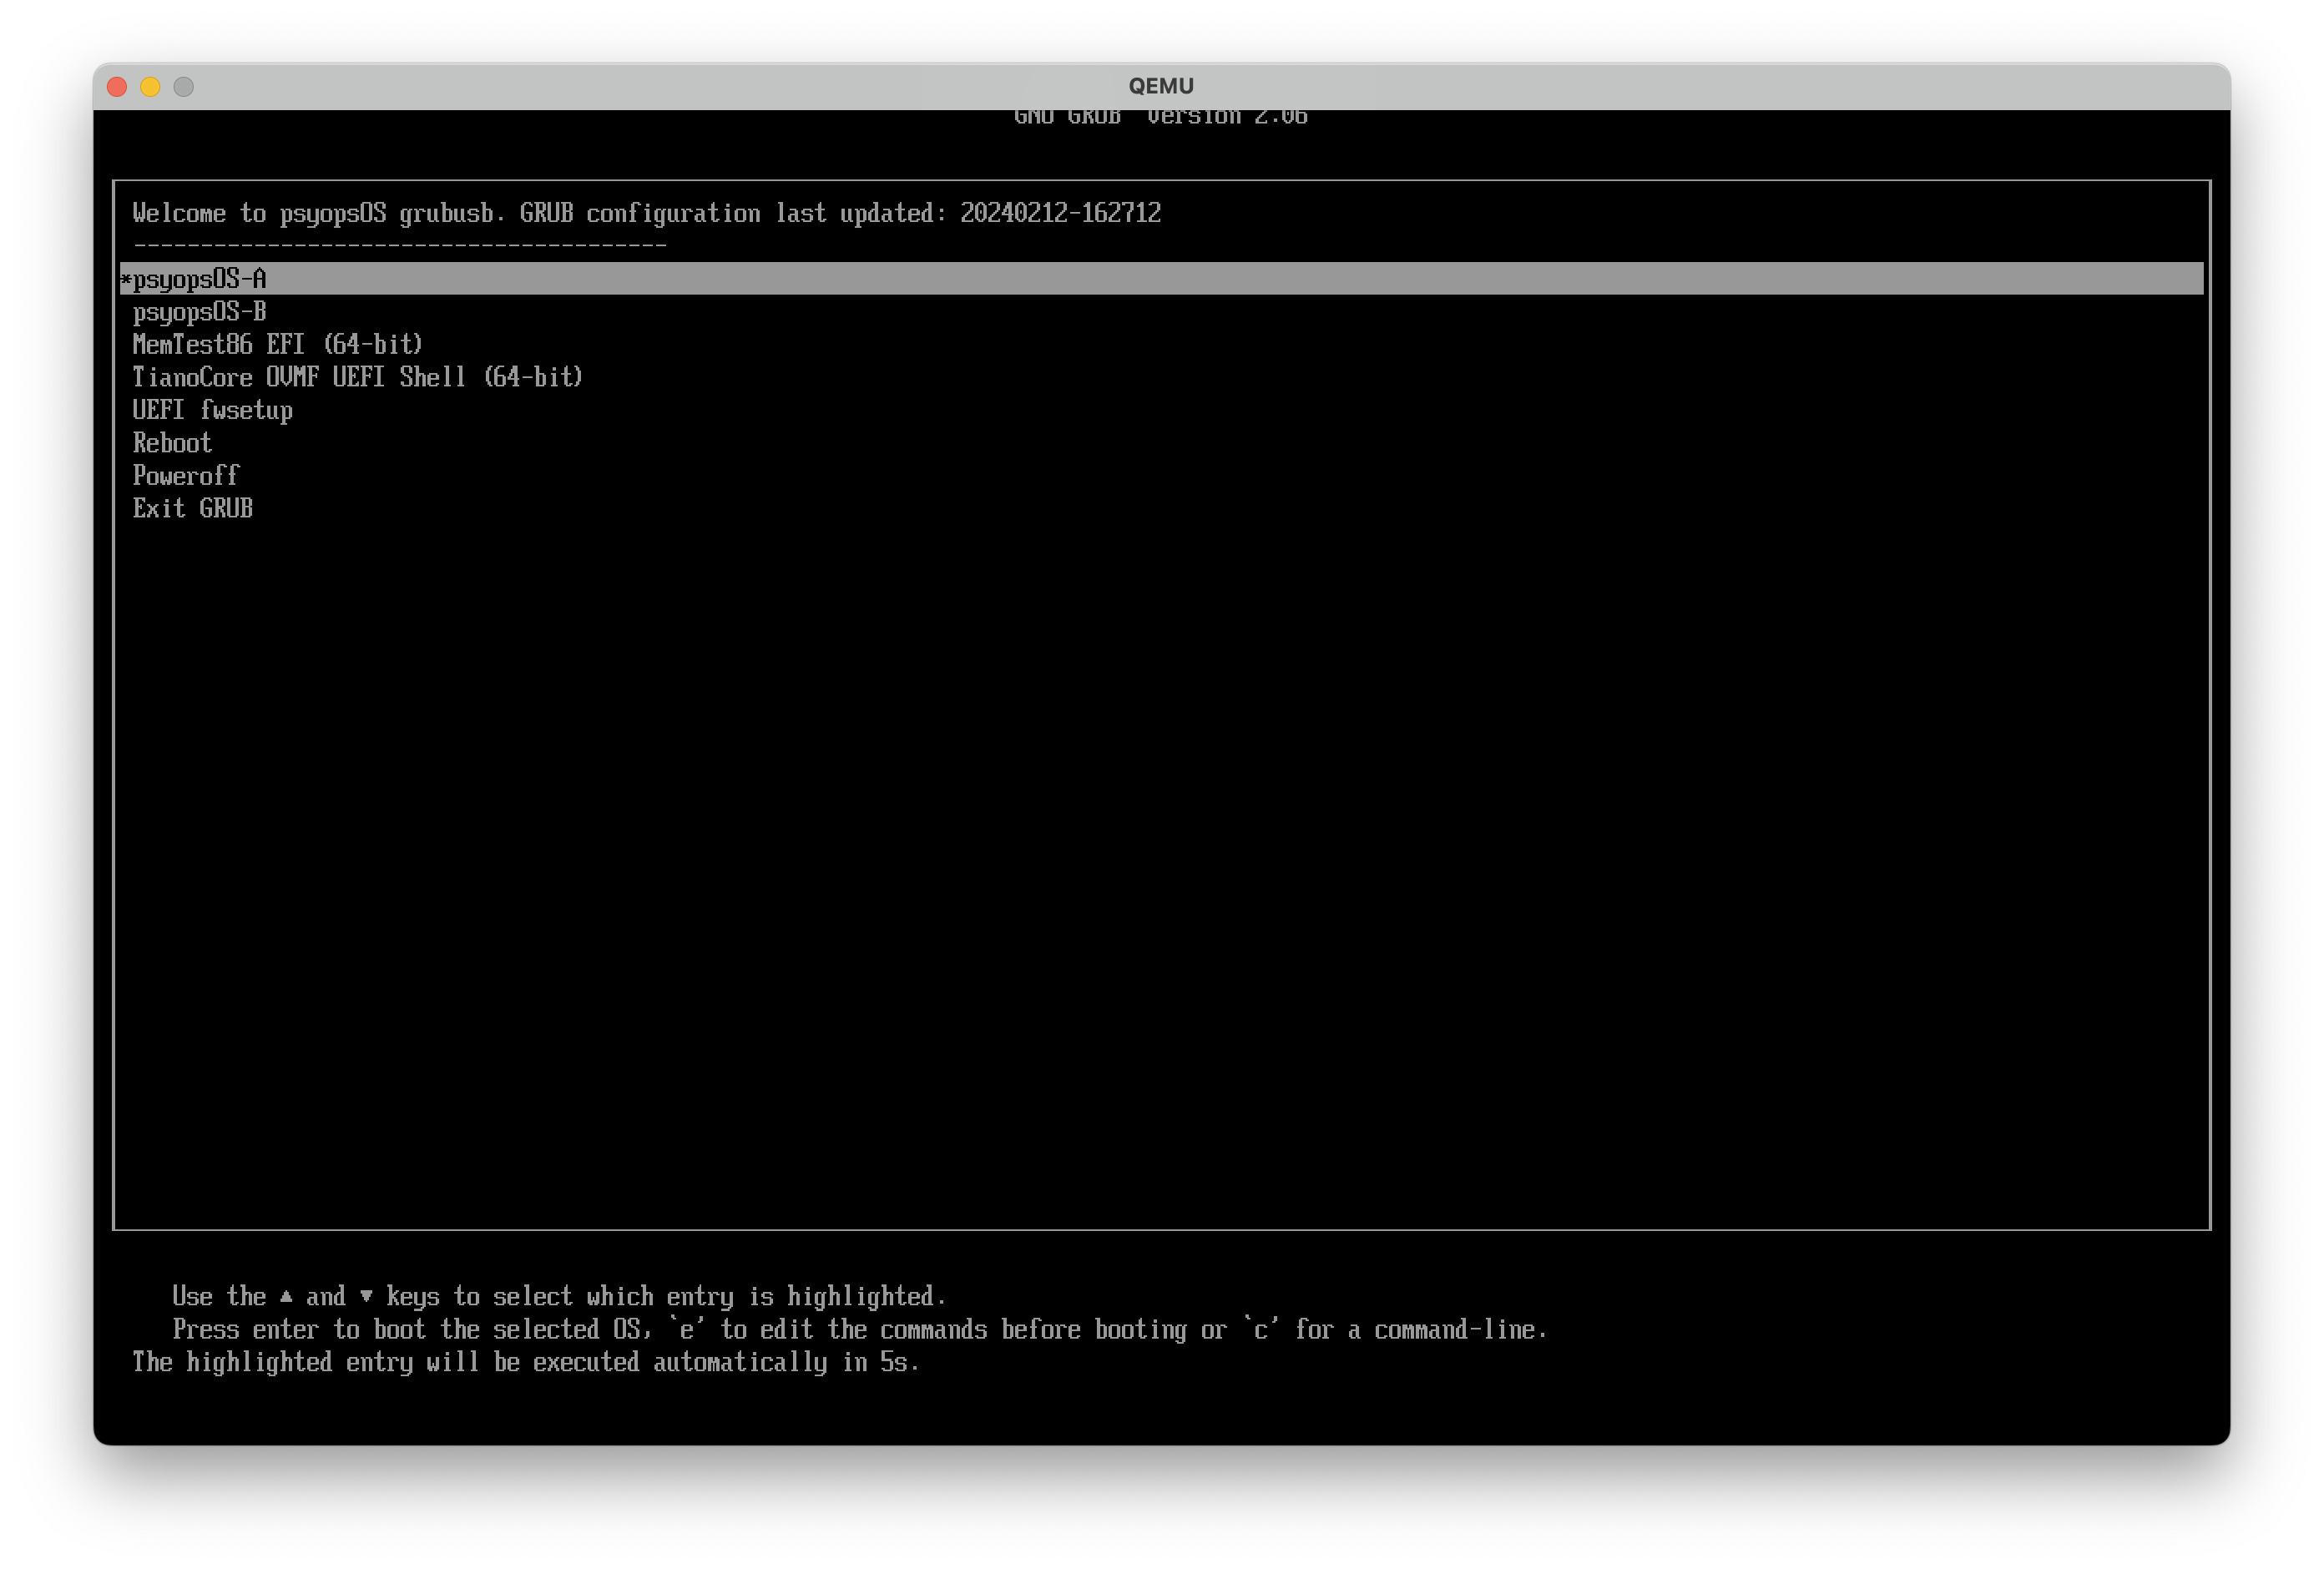Click the GNU GRUB version heading
Screen dimensions: 2324x1569
pos(1161,117)
